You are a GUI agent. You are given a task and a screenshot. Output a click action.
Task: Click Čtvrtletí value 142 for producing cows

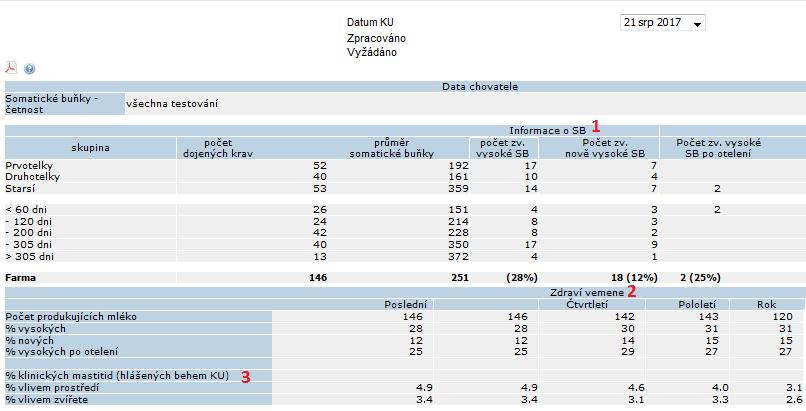[624, 317]
